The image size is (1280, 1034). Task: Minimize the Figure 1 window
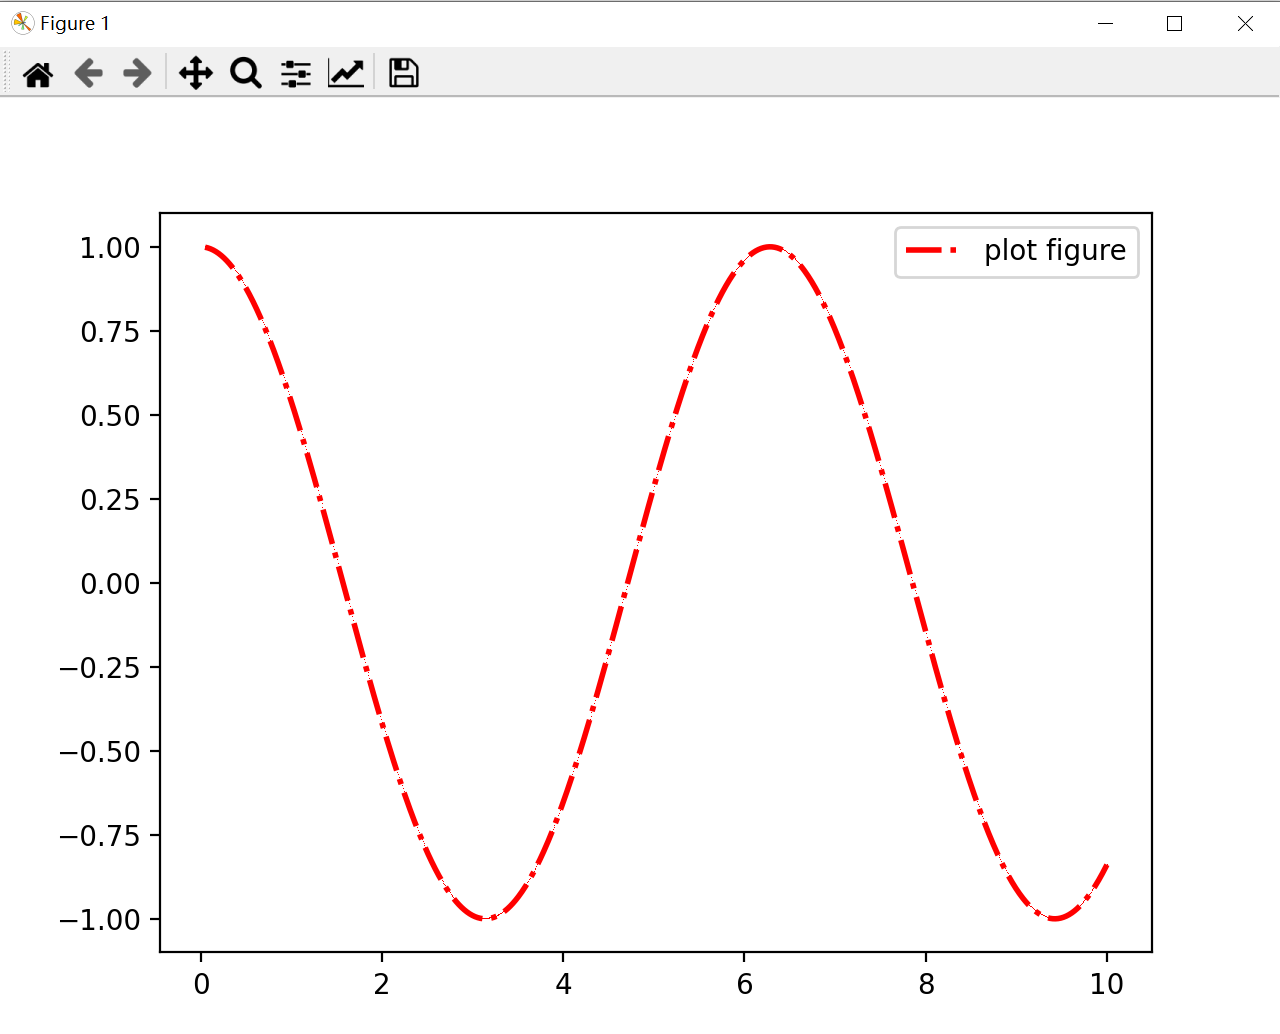pos(1105,23)
